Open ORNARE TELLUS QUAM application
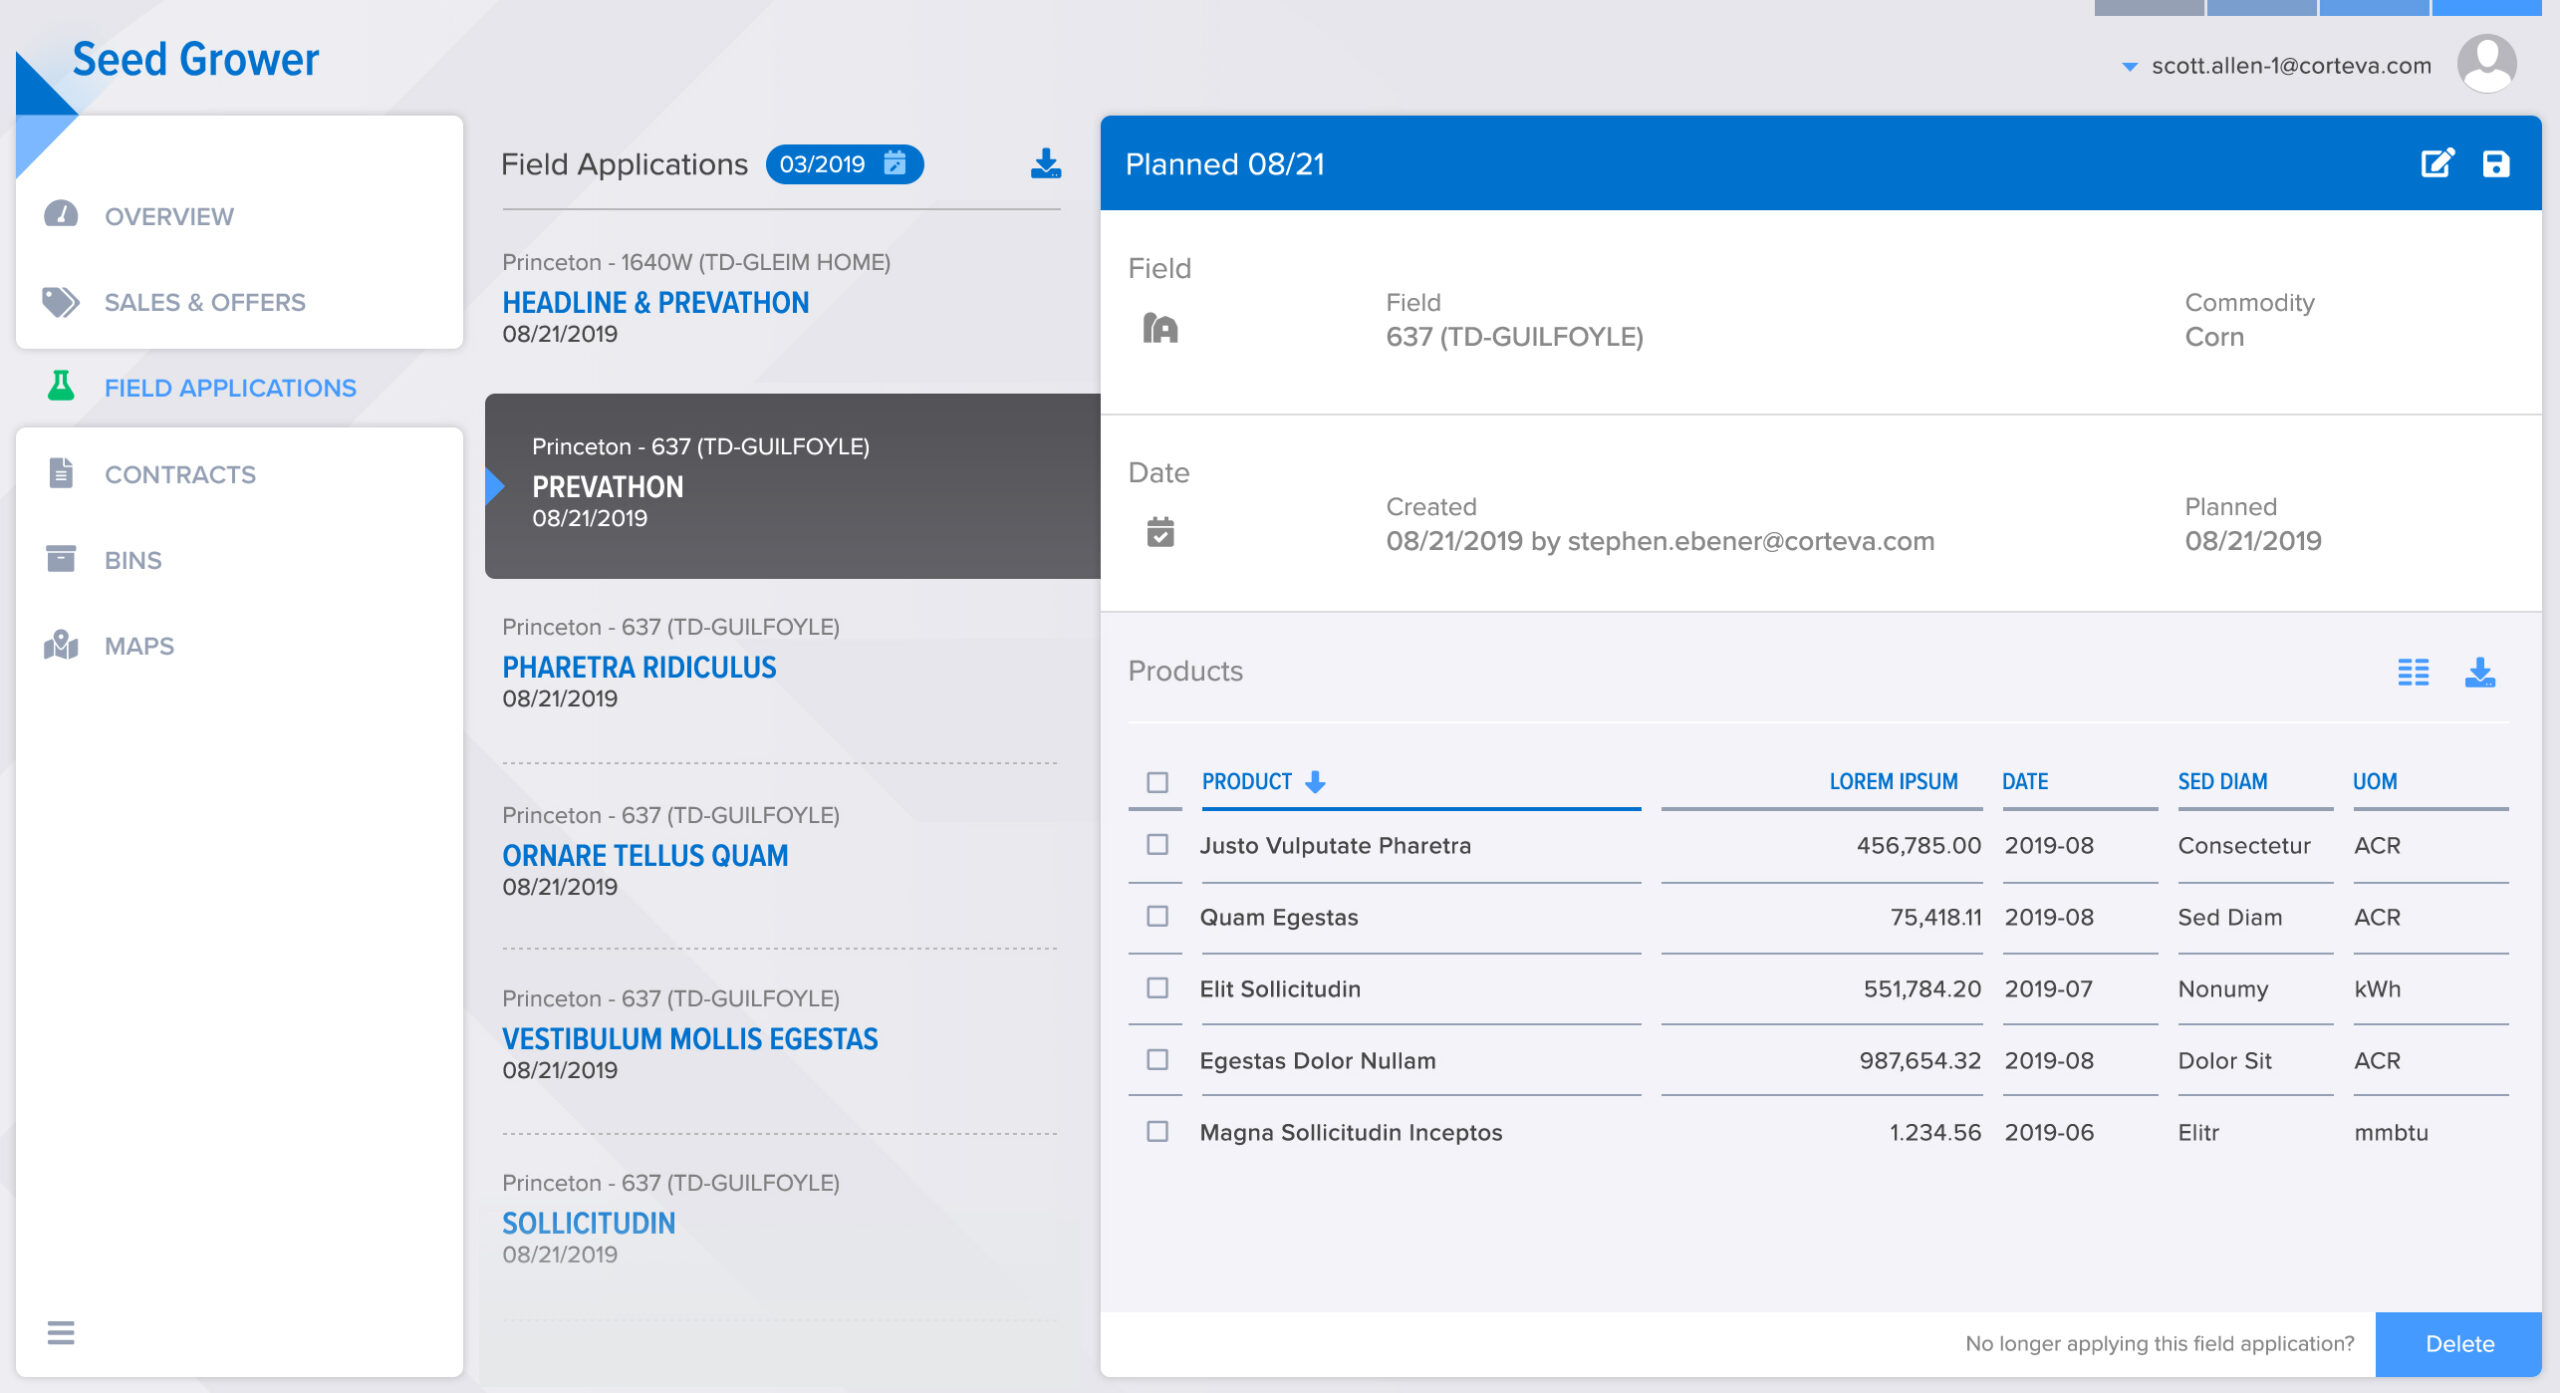 coord(645,855)
